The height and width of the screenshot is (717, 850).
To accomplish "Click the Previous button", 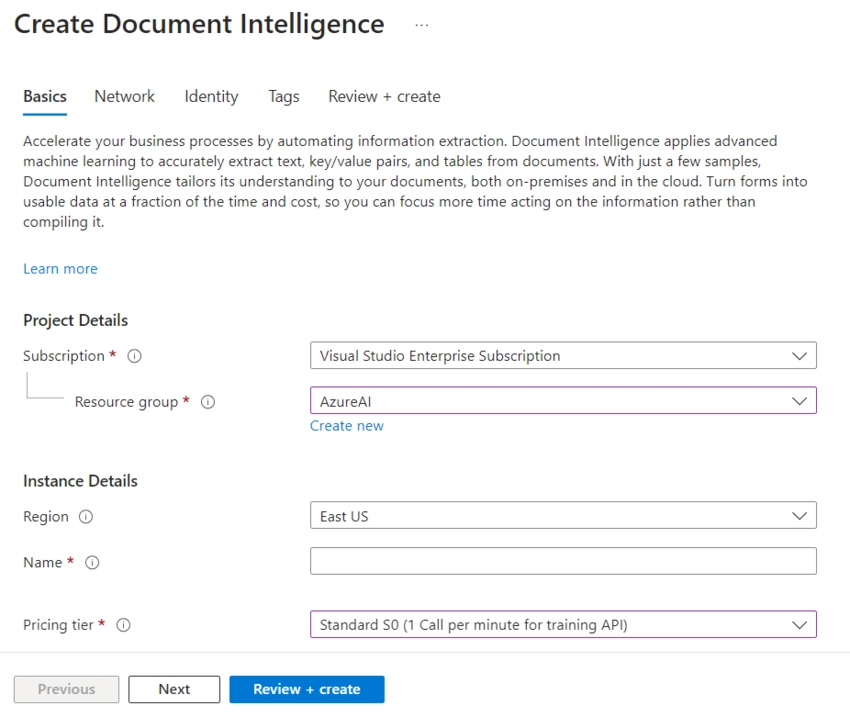I will [66, 689].
